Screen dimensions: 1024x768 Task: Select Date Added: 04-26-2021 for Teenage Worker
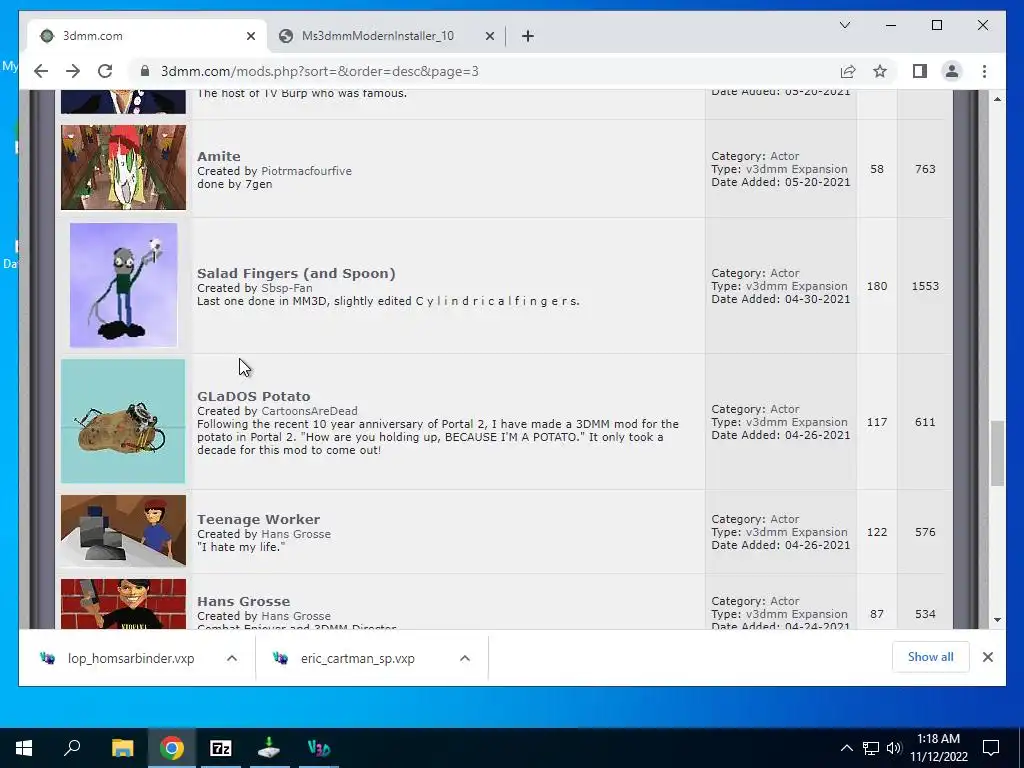click(x=780, y=545)
